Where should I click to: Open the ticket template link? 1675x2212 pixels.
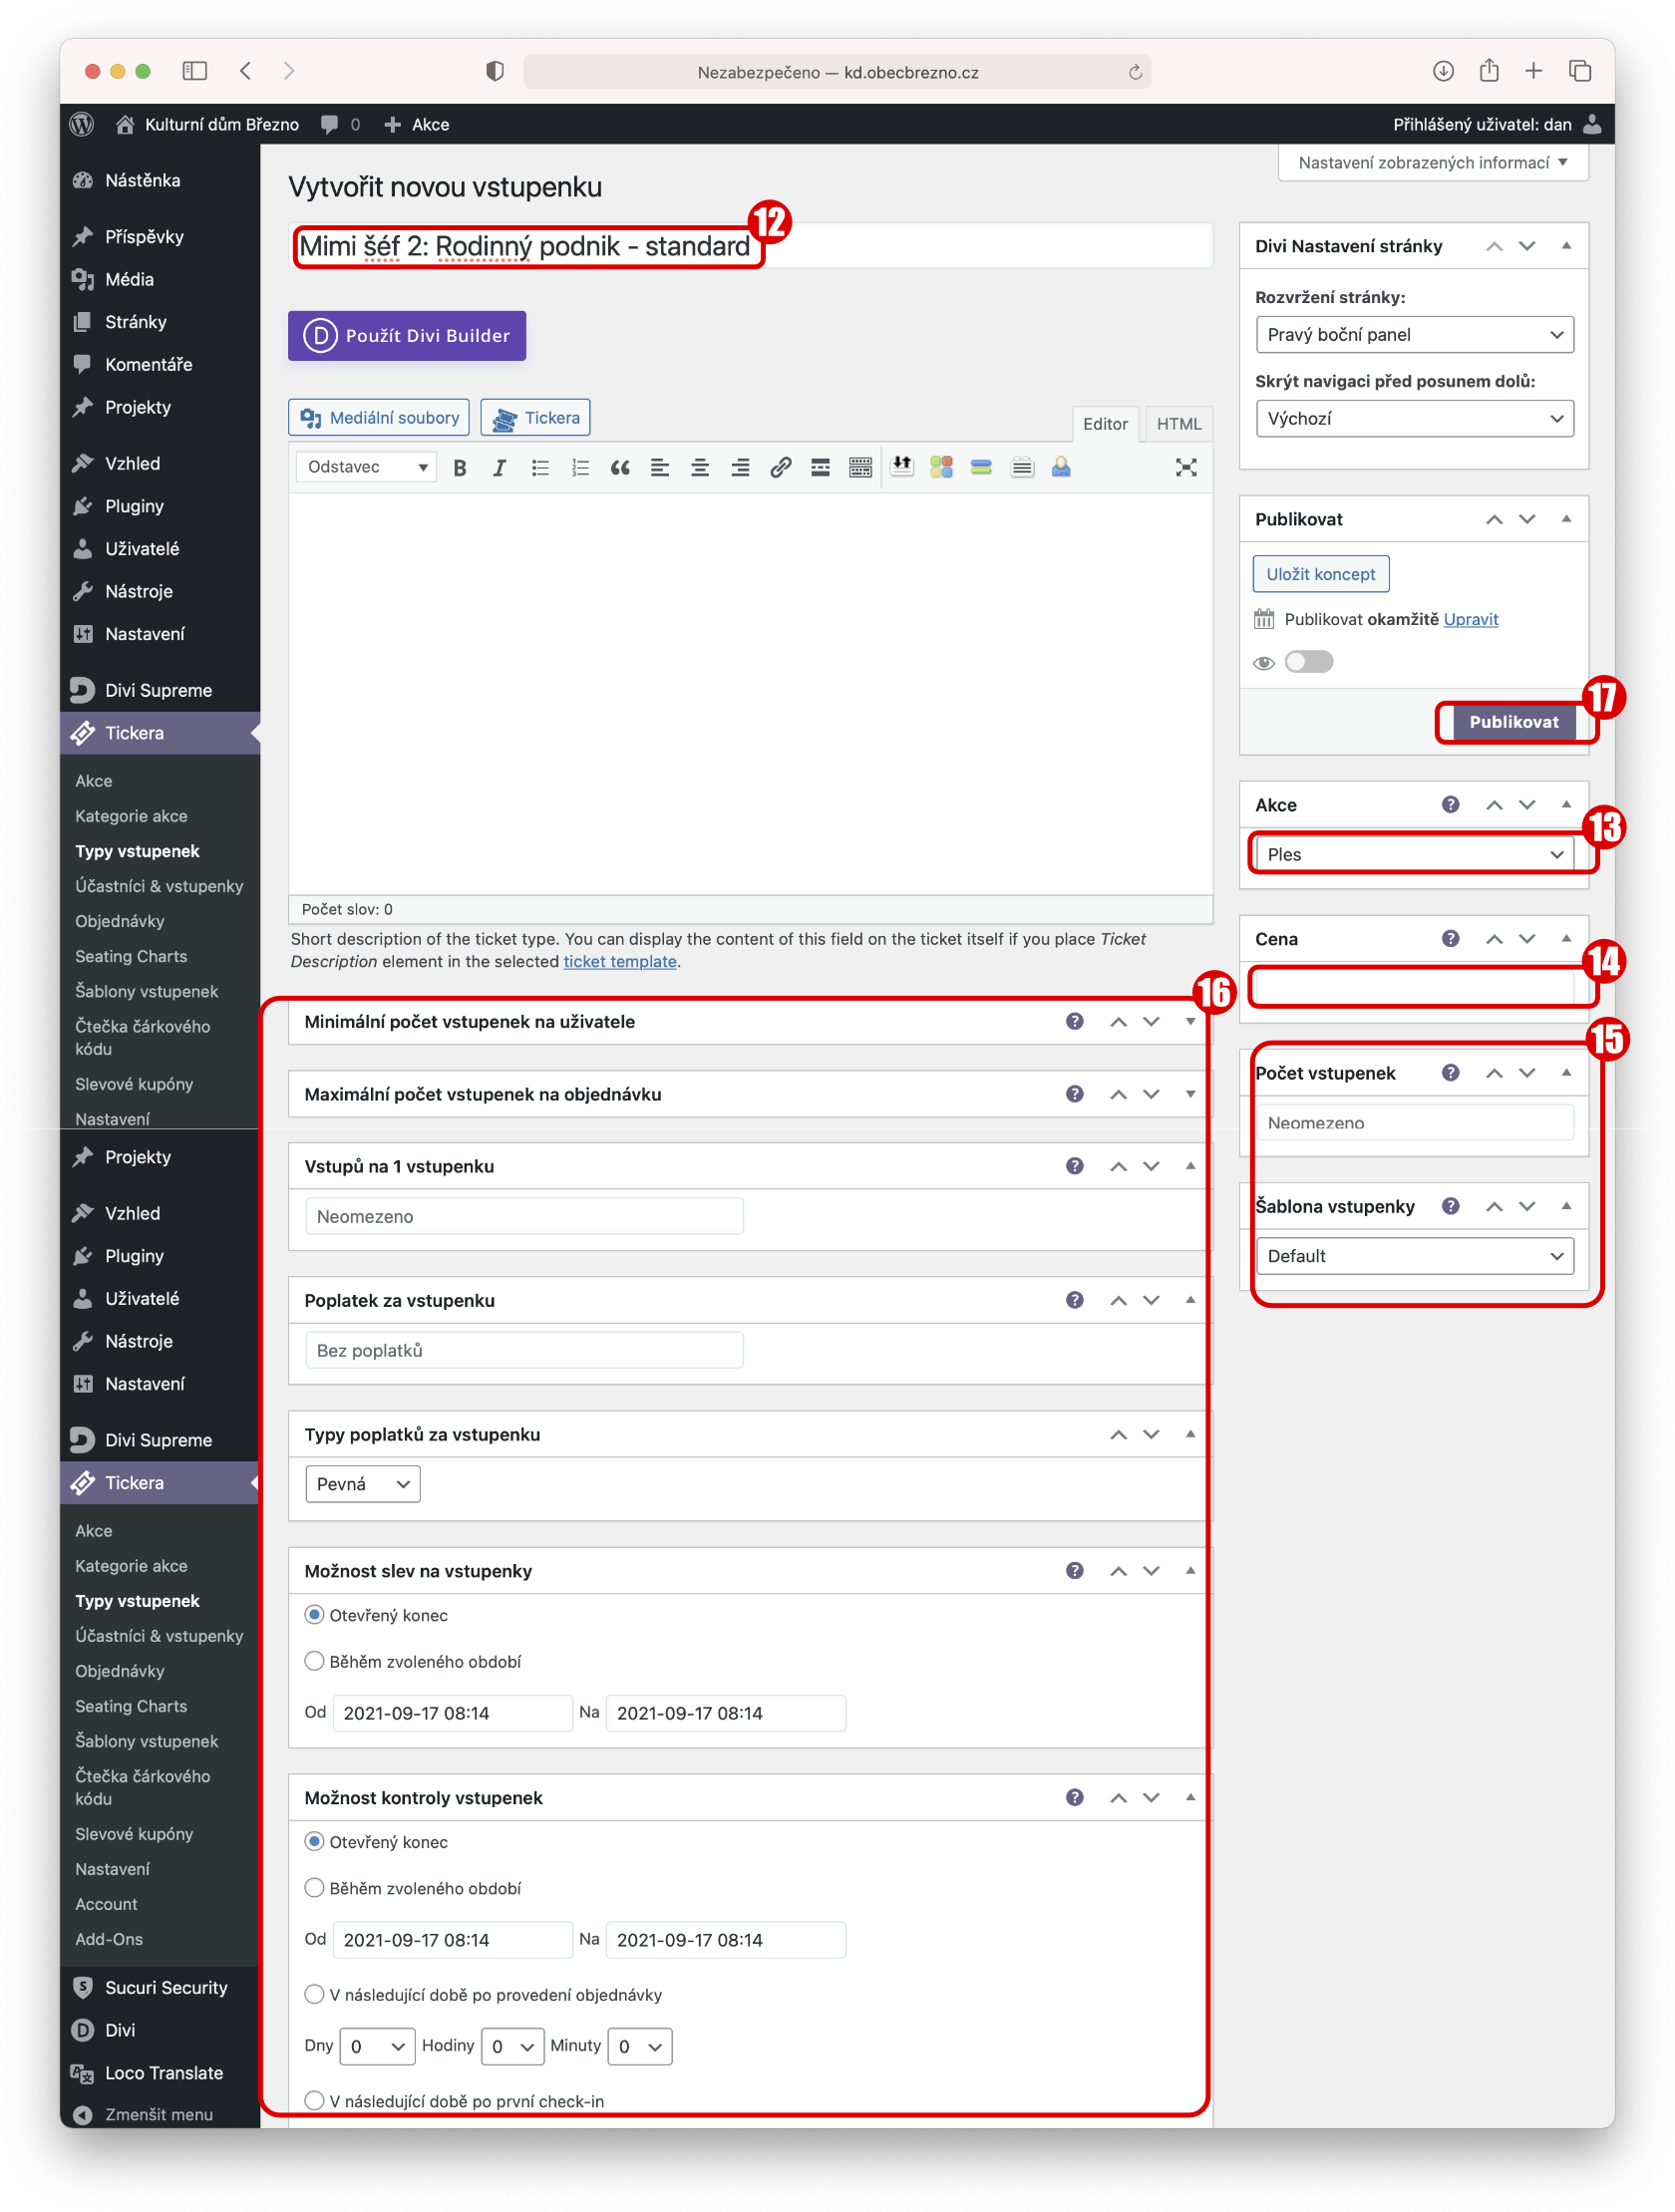619,961
